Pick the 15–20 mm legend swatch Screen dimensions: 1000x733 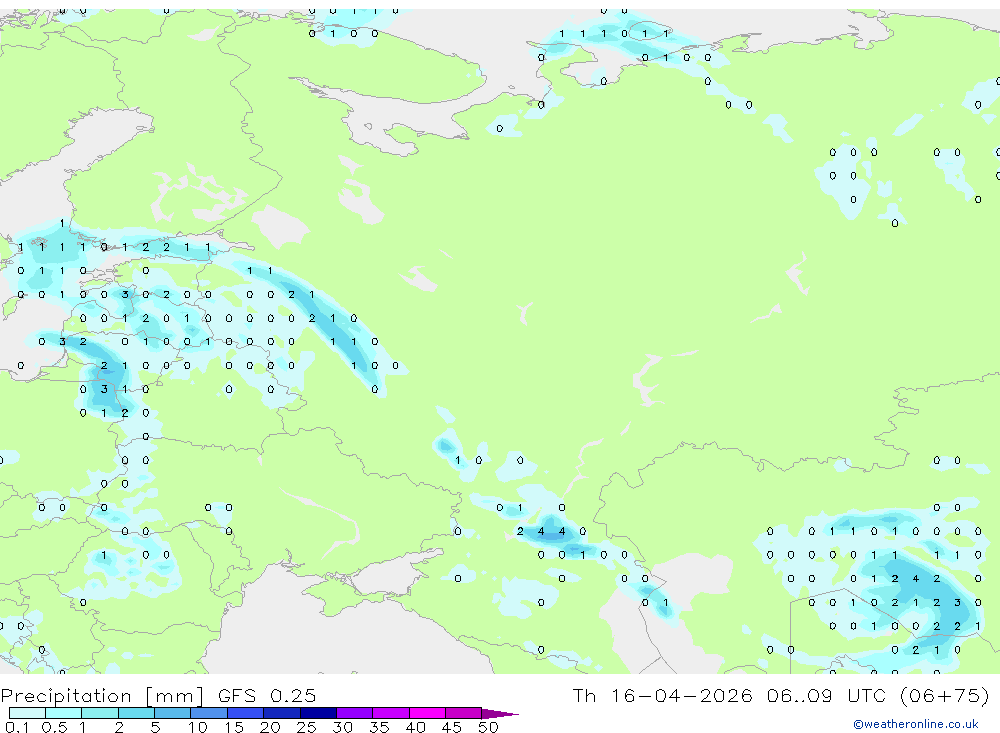(246, 713)
